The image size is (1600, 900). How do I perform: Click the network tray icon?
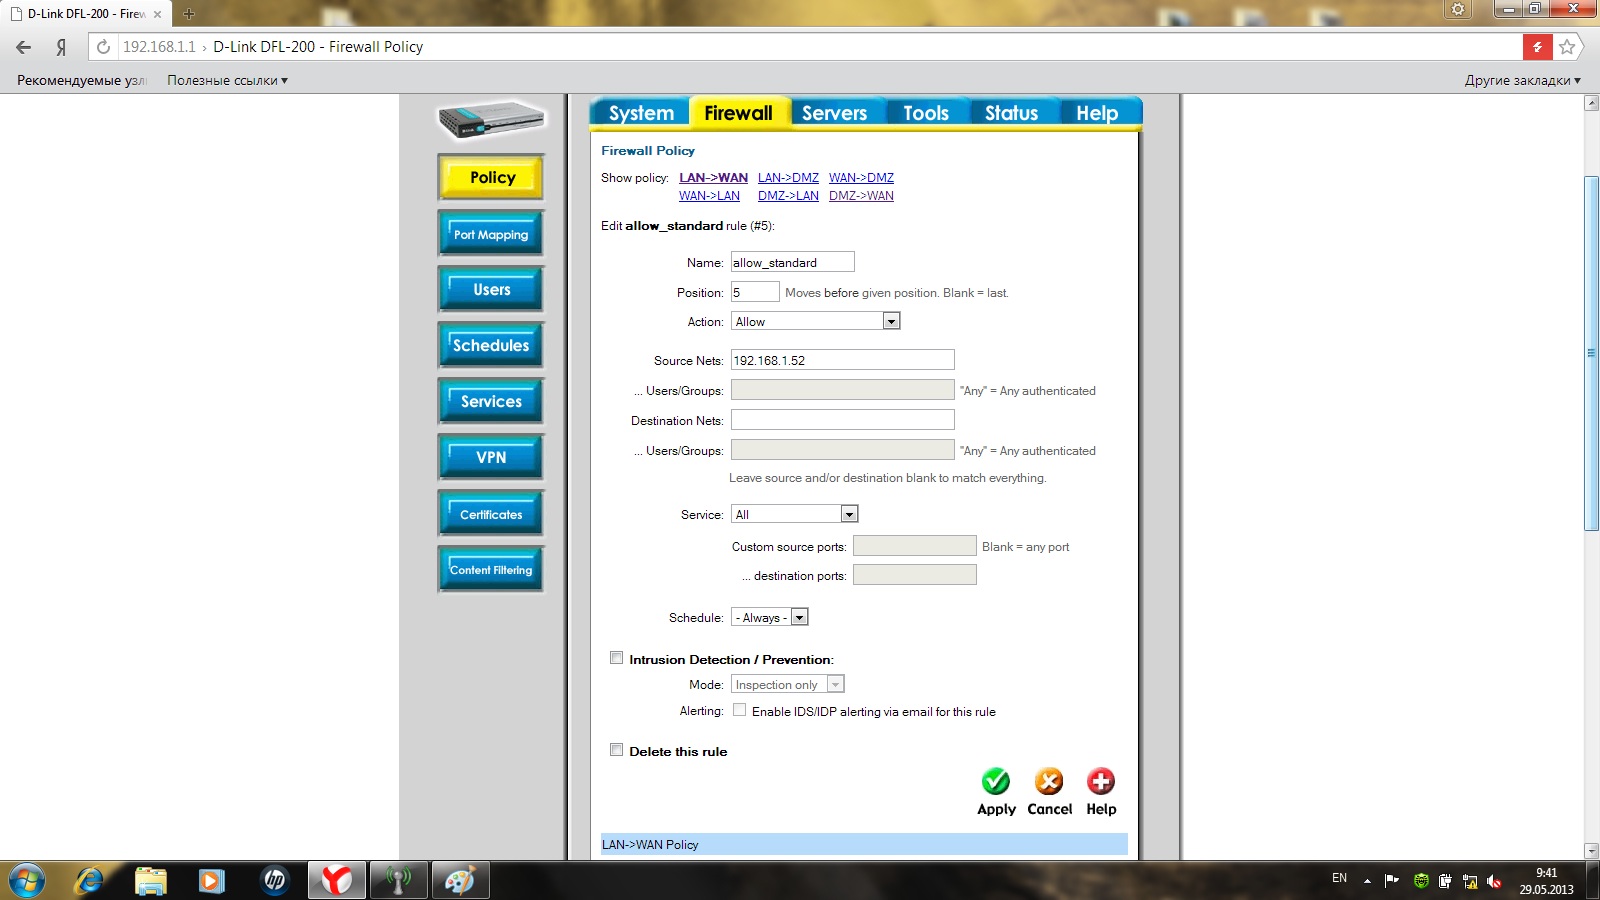[x=1470, y=881]
